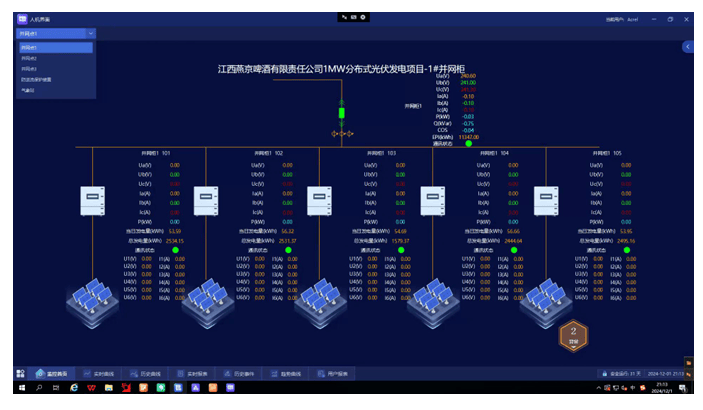The image size is (703, 410).
Task: Click the 11347.00 energy reading value
Action: point(469,137)
